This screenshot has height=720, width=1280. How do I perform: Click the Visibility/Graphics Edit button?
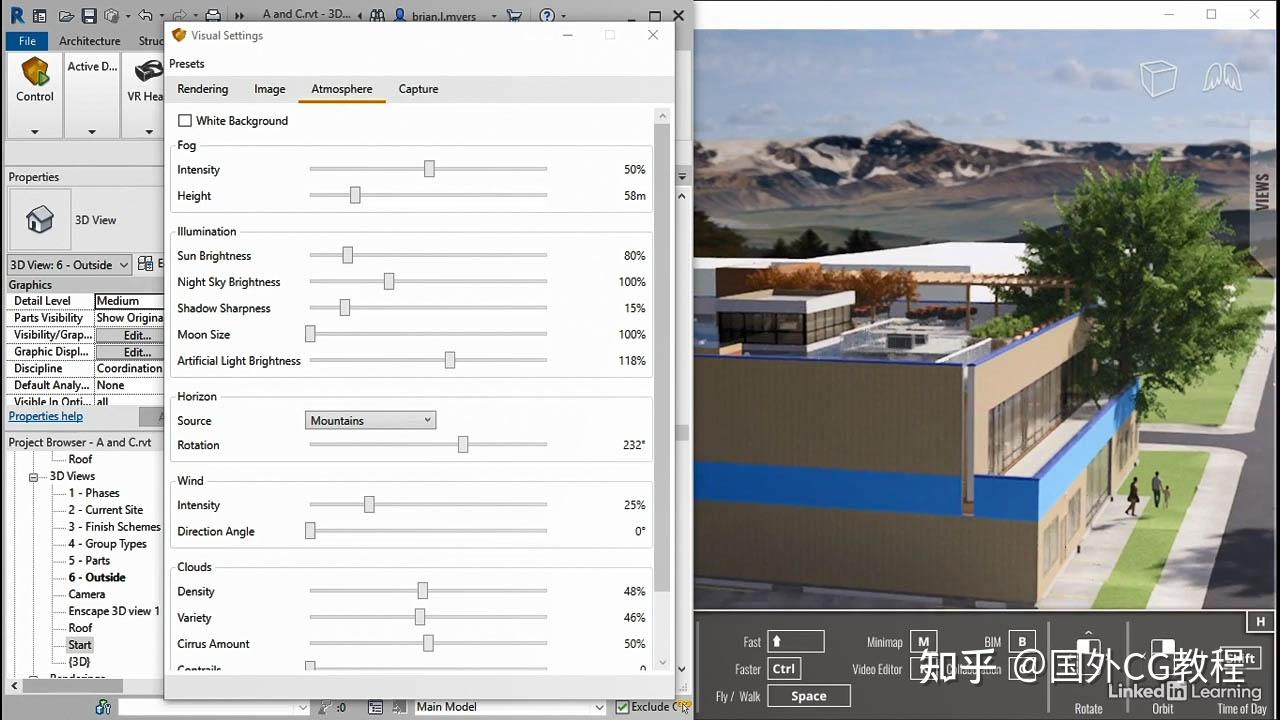click(130, 335)
